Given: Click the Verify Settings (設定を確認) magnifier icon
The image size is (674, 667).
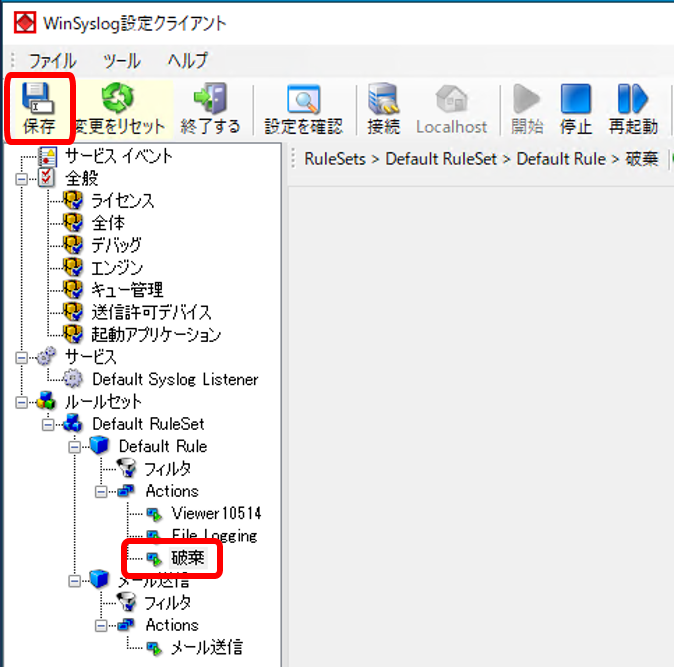Looking at the screenshot, I should (303, 99).
